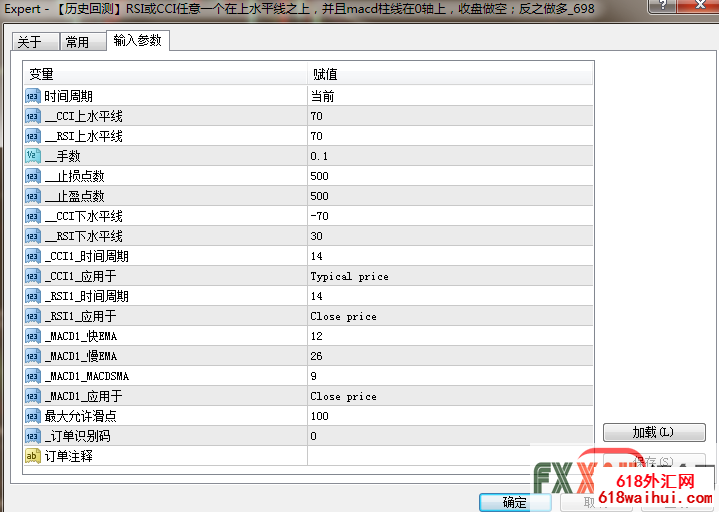Image resolution: width=719 pixels, height=512 pixels.
Task: Click the icon beside 时间周期 row
Action: 33,96
